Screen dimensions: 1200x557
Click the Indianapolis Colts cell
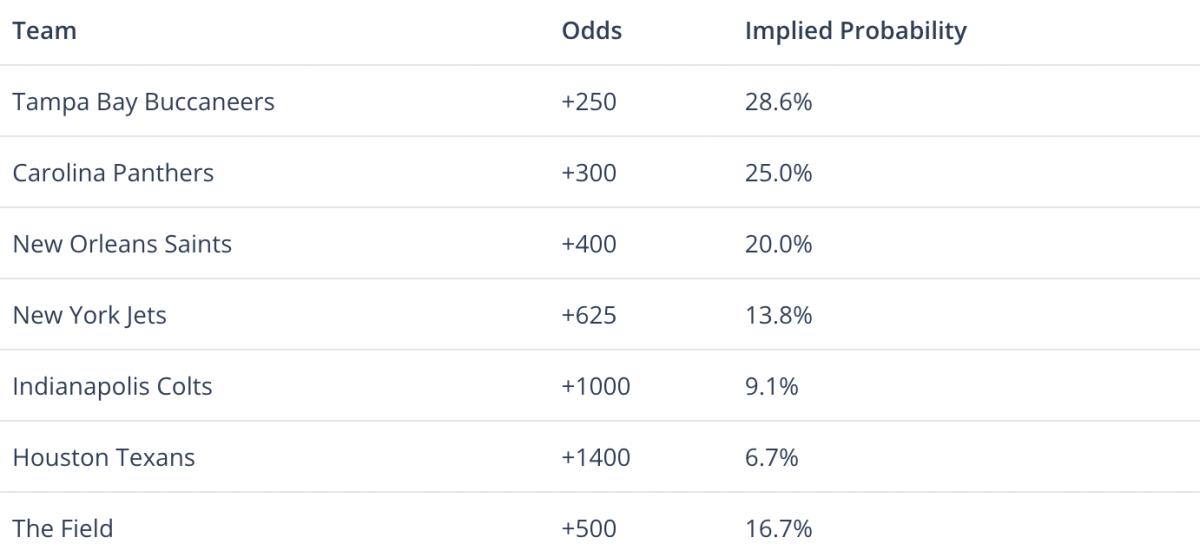point(112,387)
